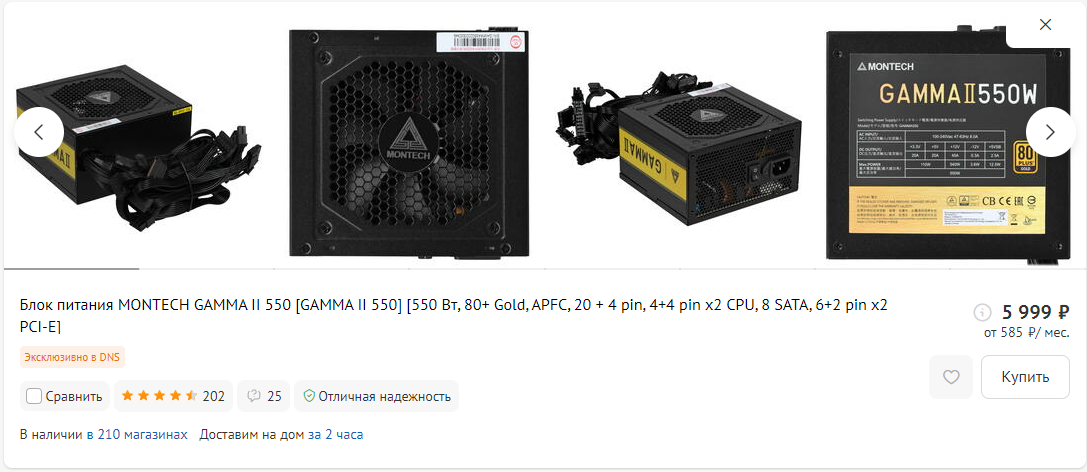The image size is (1087, 472).
Task: Select the 'Эксклюзивно в DNS' badge
Action: 72,358
